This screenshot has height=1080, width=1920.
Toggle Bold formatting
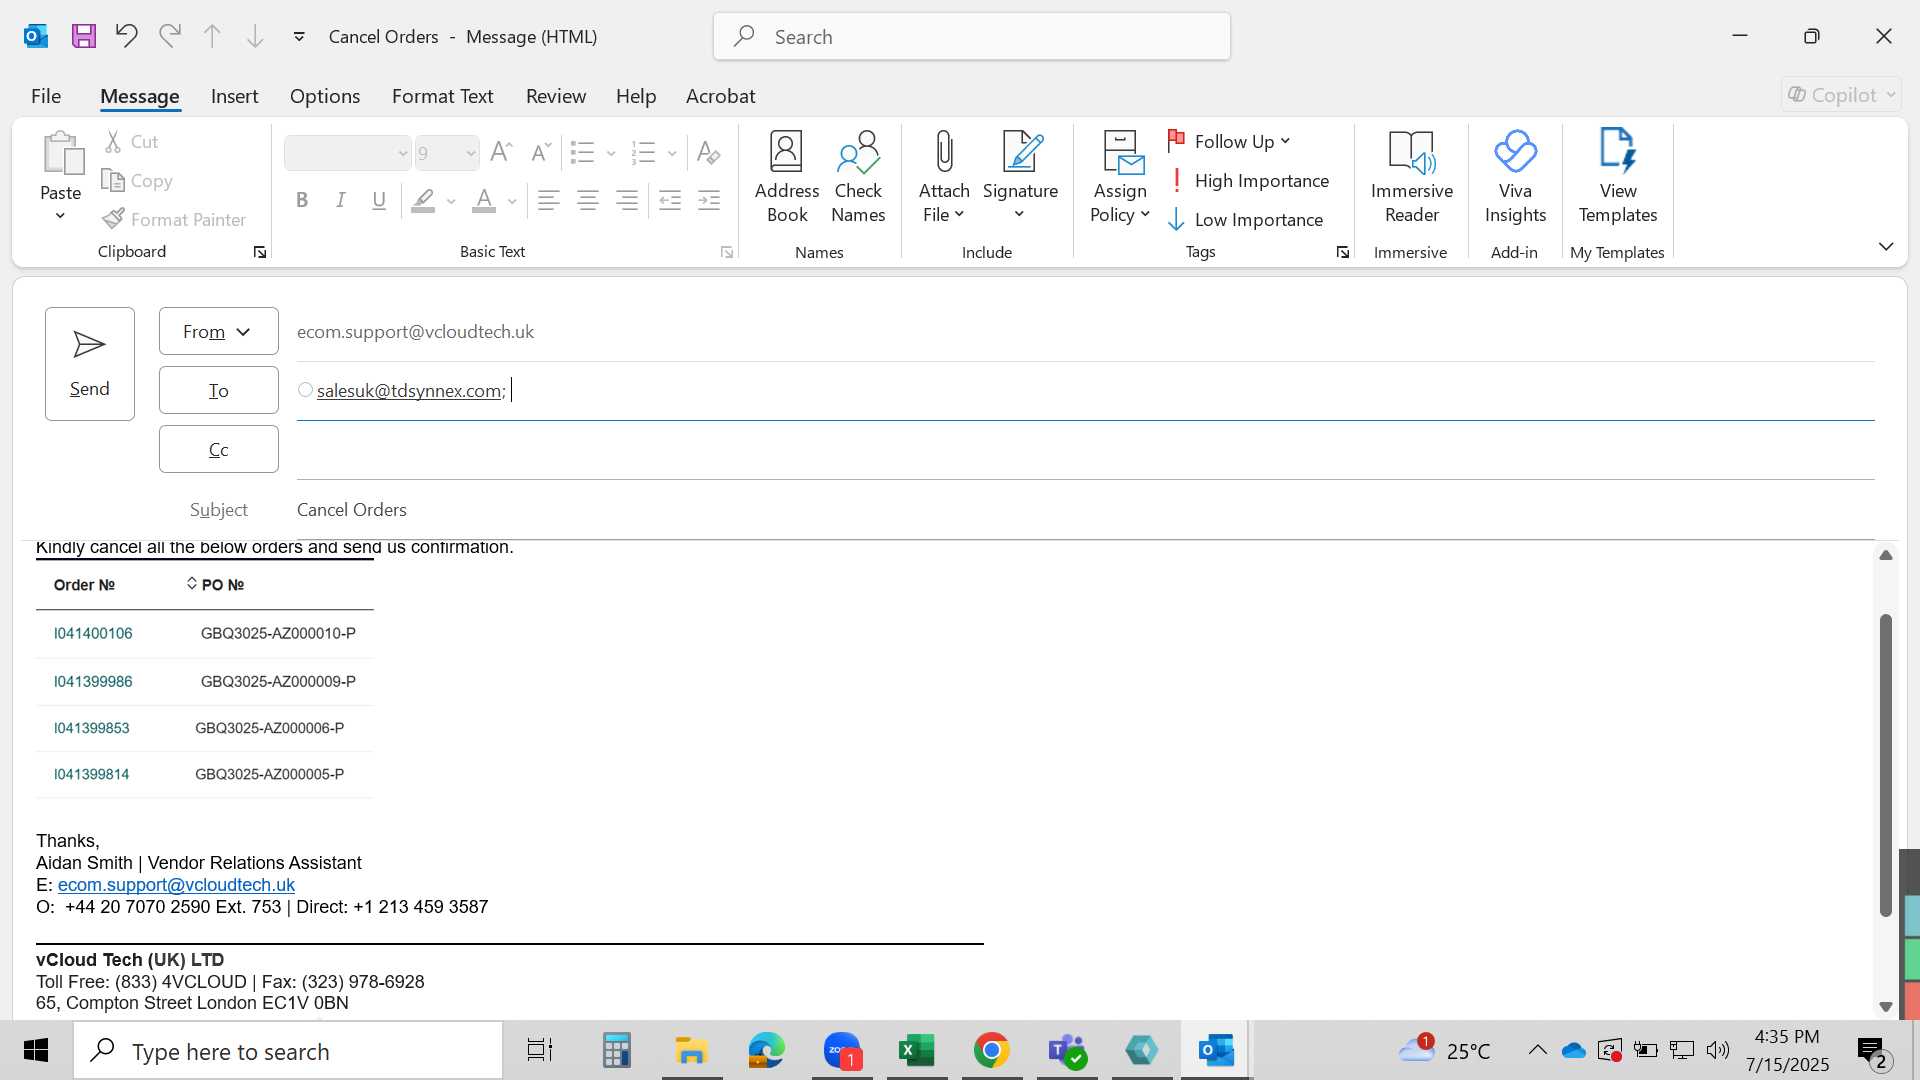point(302,200)
